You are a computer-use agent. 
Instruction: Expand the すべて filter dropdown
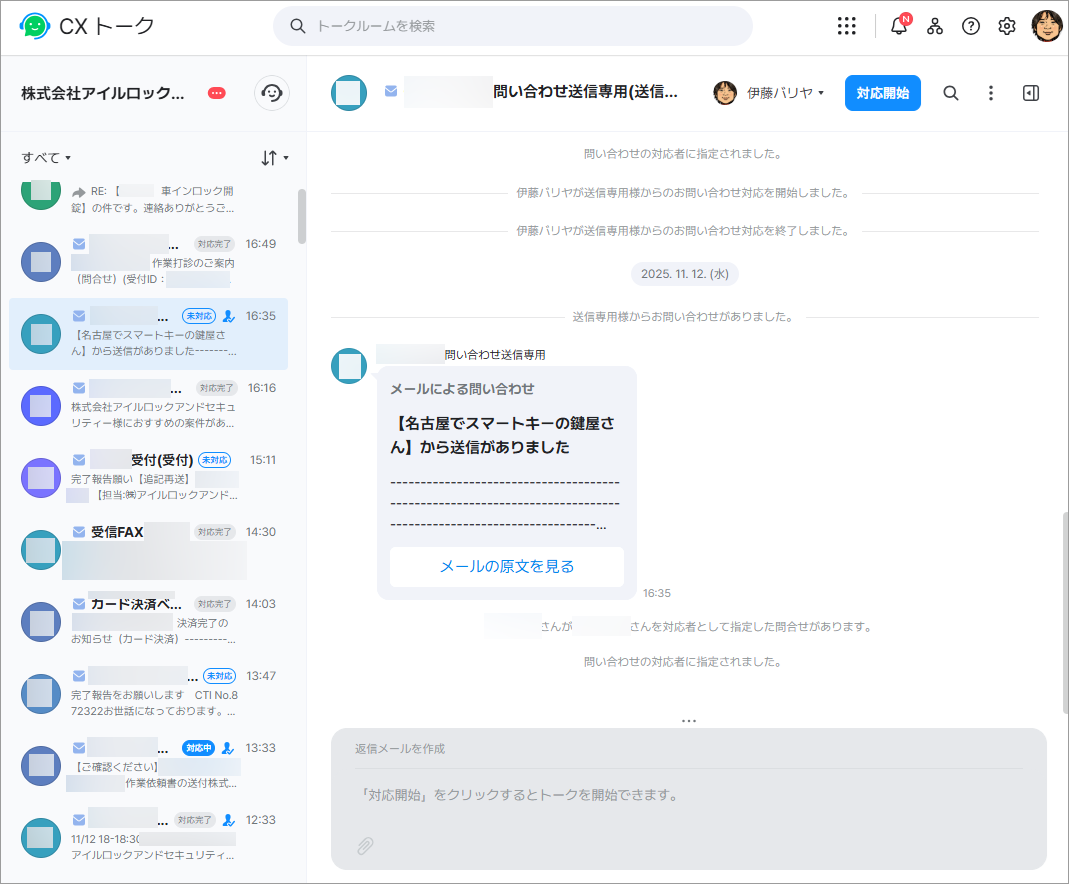click(x=46, y=158)
